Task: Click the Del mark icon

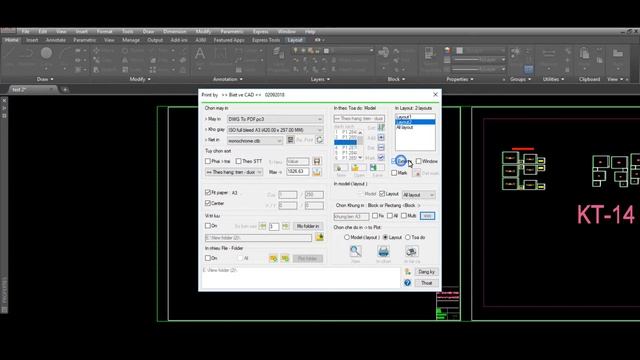Action: pos(416,173)
